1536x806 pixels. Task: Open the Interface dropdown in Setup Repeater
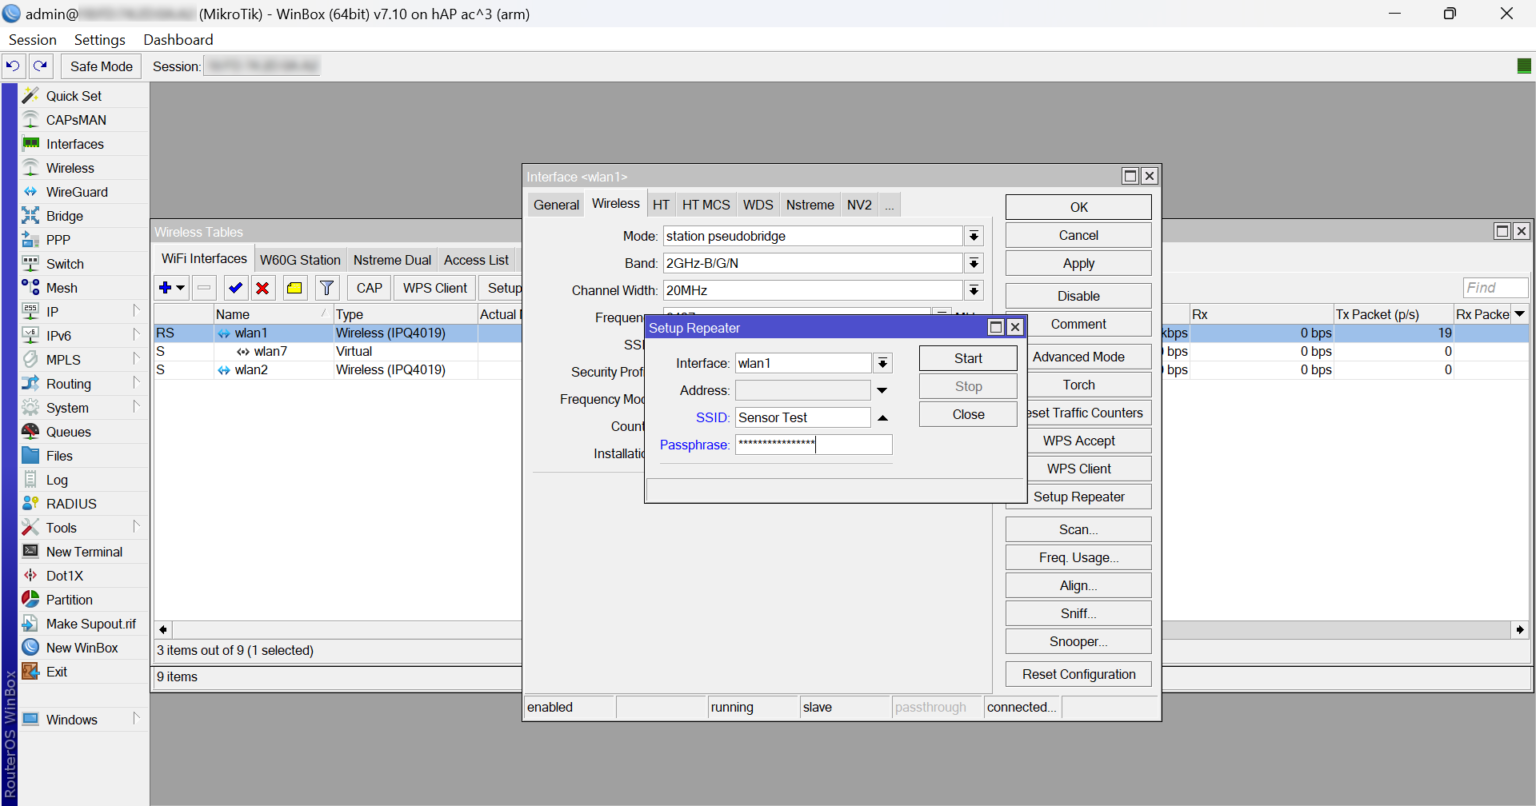tap(882, 363)
